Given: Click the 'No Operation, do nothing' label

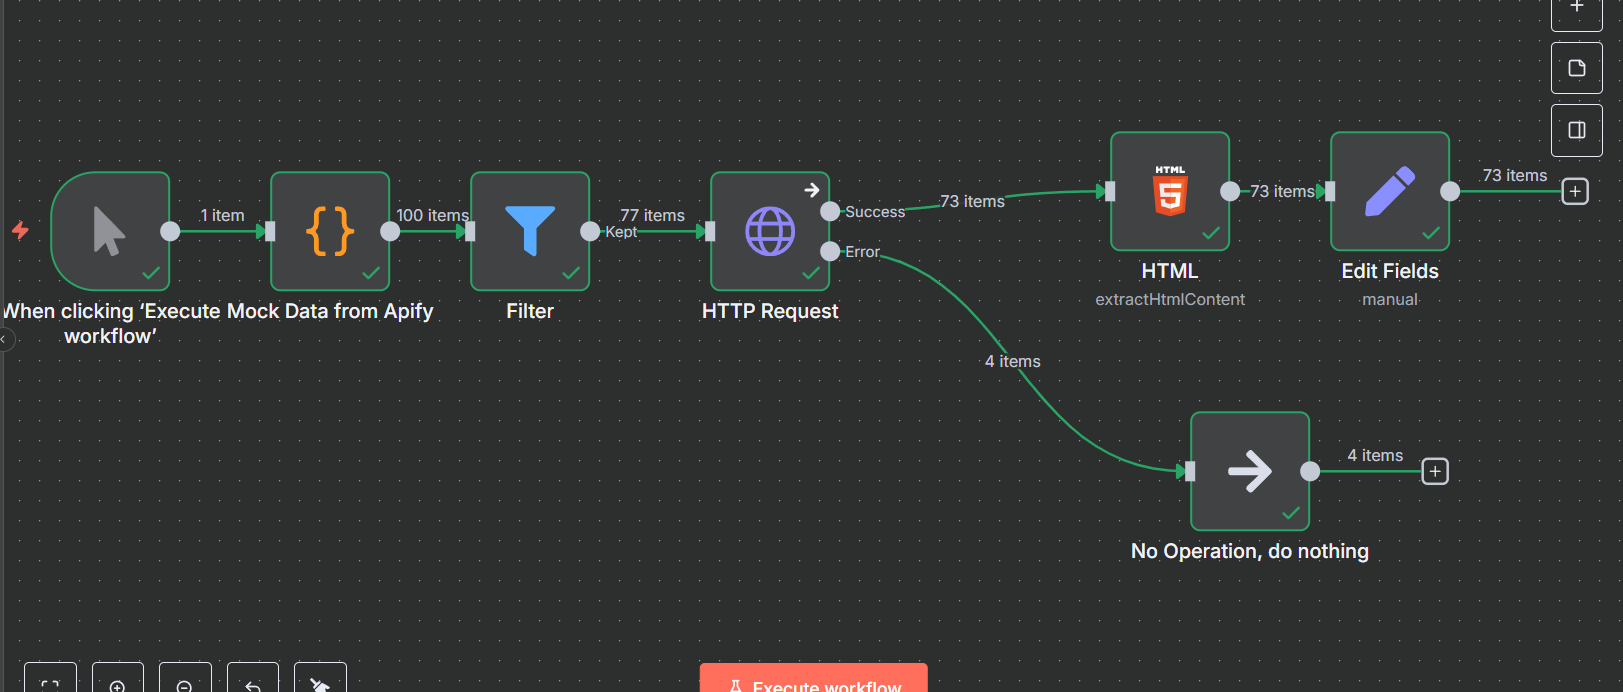Looking at the screenshot, I should 1250,551.
